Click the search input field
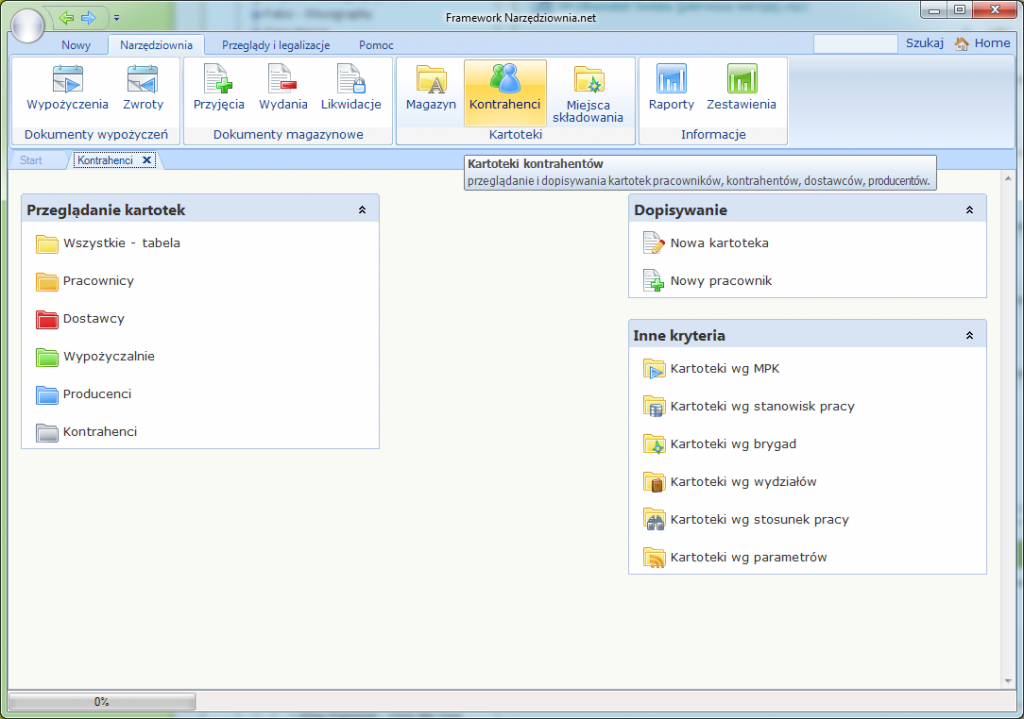Image resolution: width=1024 pixels, height=719 pixels. pyautogui.click(x=855, y=44)
